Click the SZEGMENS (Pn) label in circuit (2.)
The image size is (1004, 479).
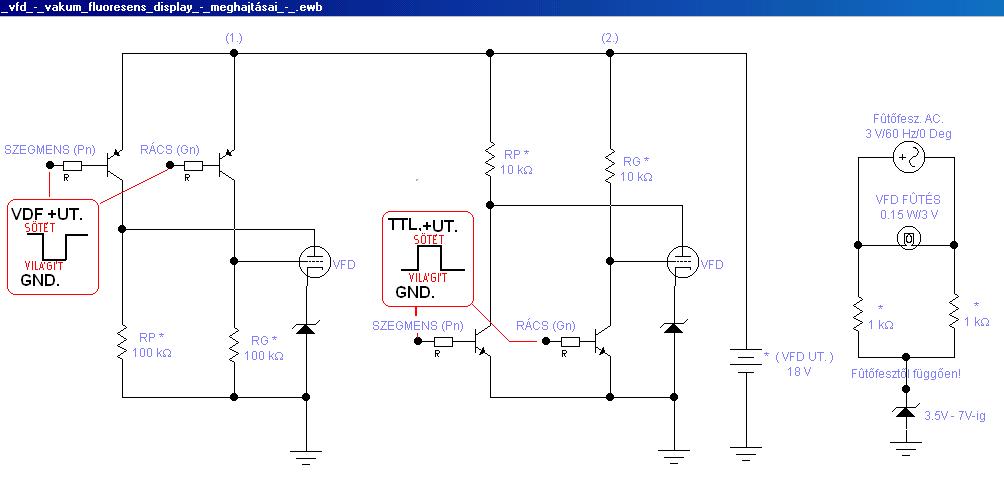(x=418, y=325)
